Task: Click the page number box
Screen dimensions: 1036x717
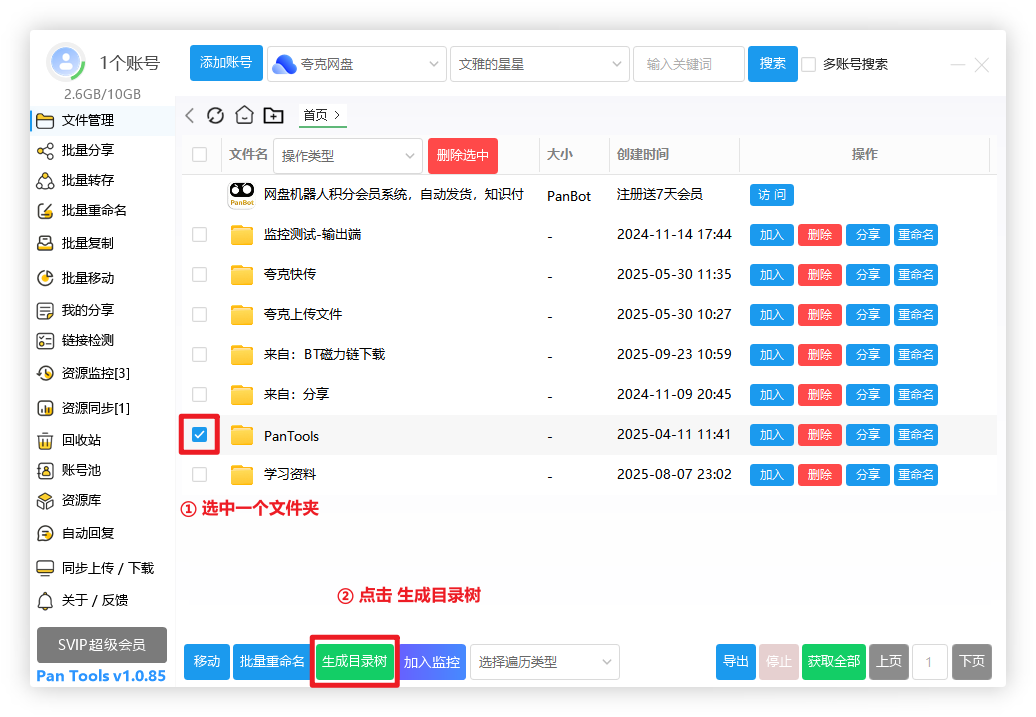Action: [929, 662]
